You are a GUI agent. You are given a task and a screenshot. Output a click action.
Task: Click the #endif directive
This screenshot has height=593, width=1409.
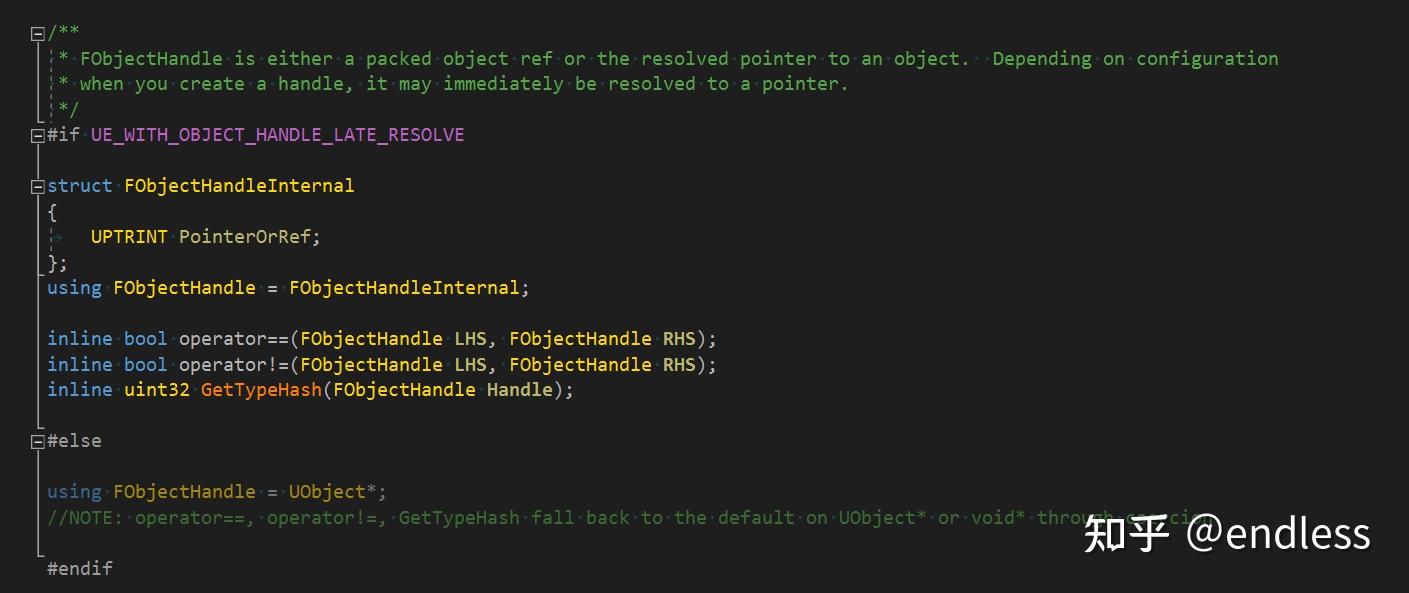coord(80,568)
